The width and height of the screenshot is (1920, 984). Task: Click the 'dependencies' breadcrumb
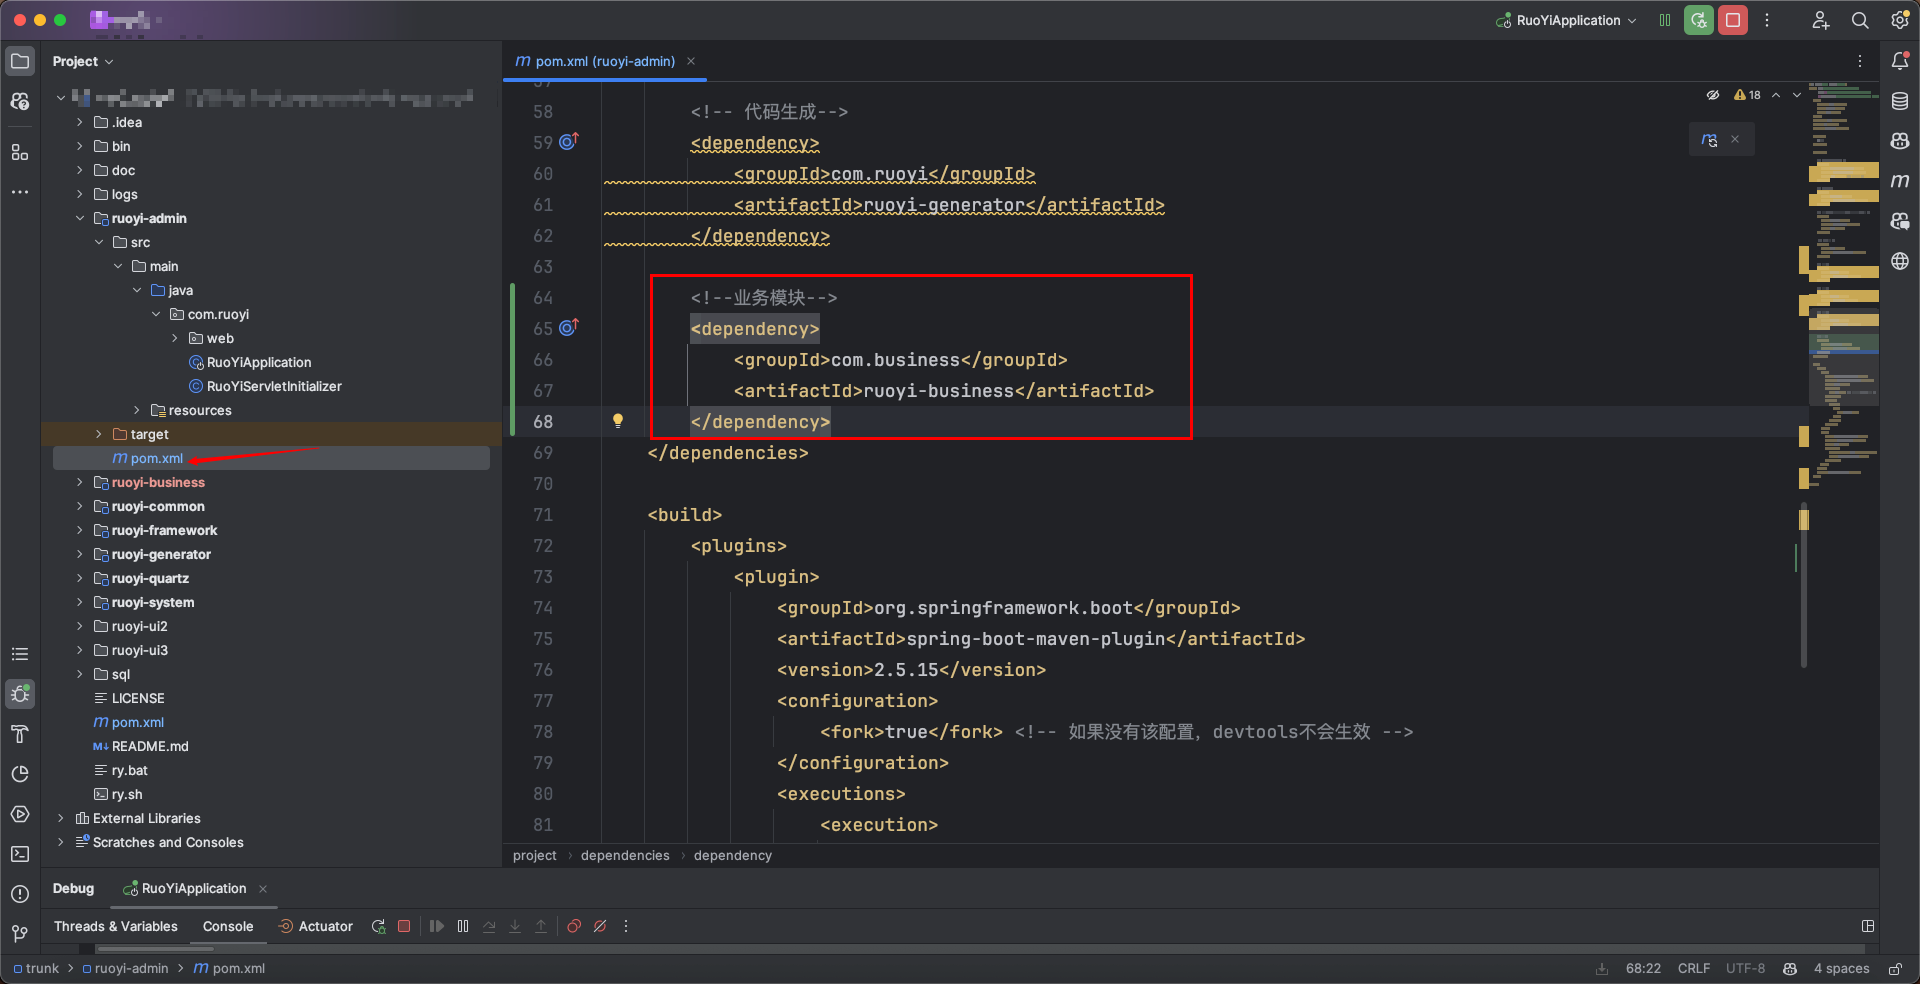point(625,855)
